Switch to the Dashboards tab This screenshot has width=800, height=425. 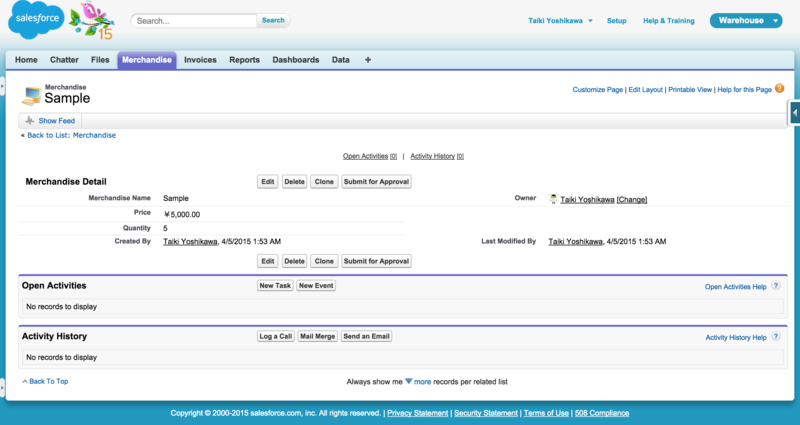point(296,60)
